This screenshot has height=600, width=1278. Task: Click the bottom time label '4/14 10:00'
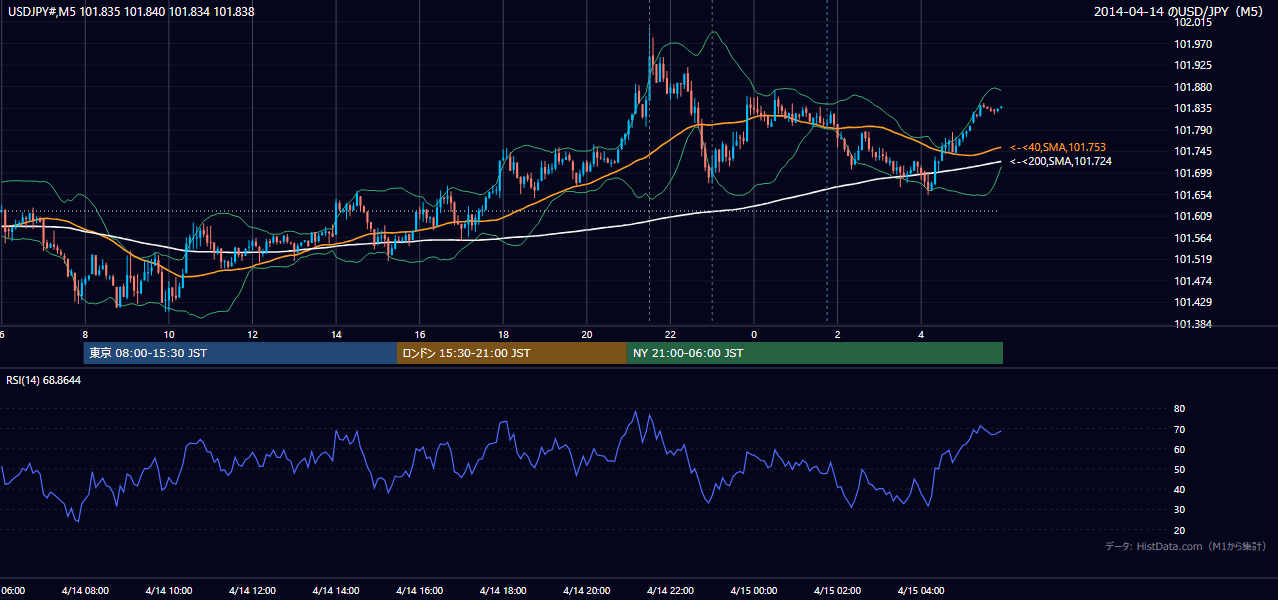click(x=168, y=590)
